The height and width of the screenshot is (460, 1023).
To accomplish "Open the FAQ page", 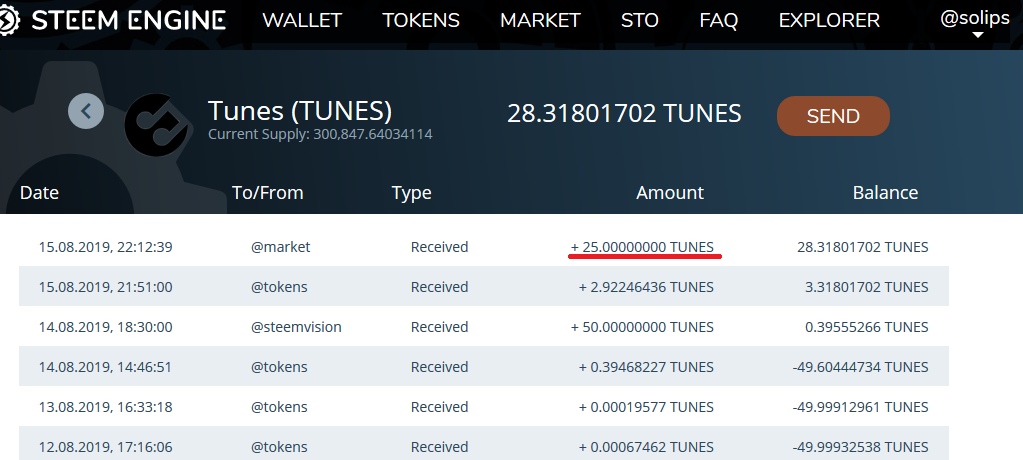I will pos(718,20).
